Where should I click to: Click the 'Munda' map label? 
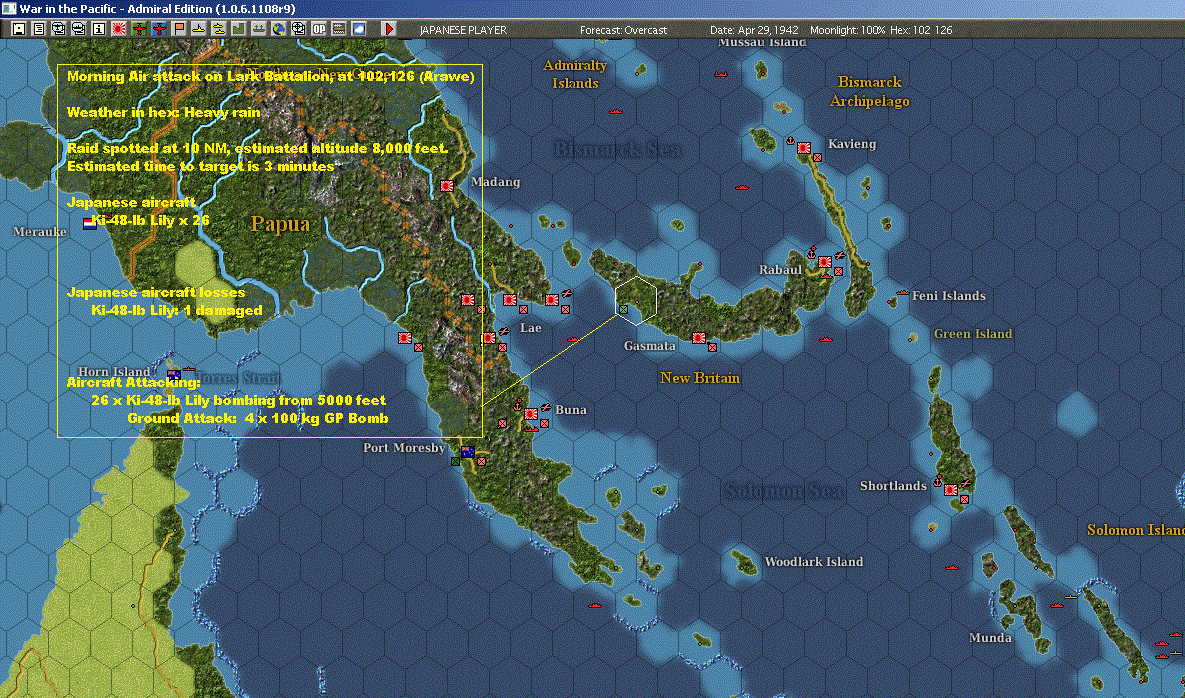(990, 638)
